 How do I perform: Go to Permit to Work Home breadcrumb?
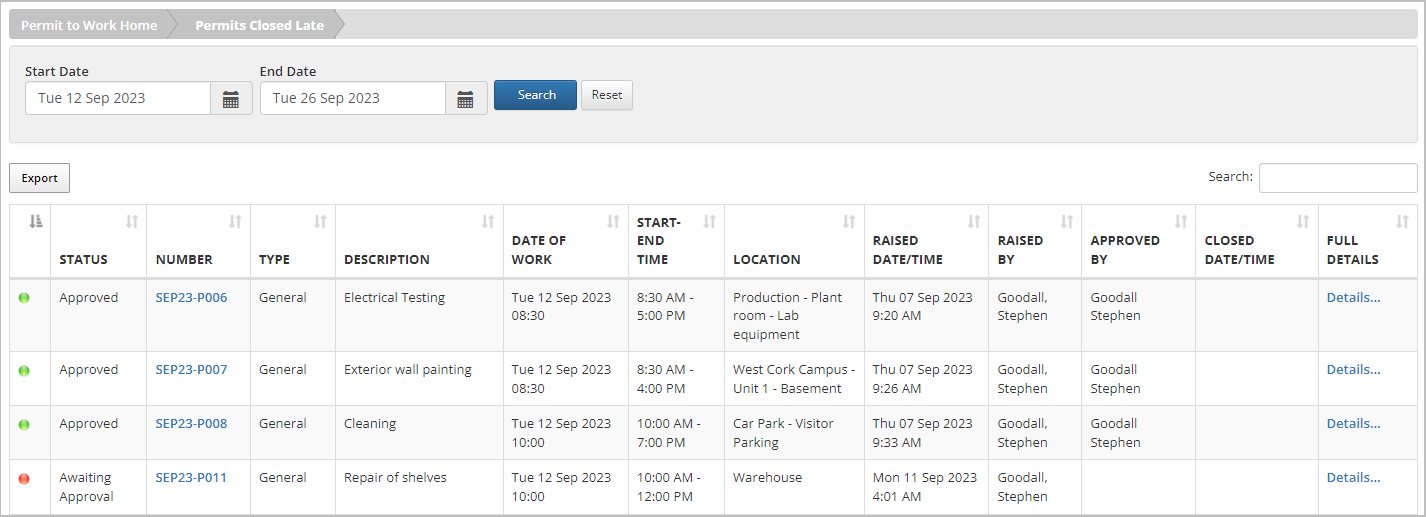click(x=89, y=25)
